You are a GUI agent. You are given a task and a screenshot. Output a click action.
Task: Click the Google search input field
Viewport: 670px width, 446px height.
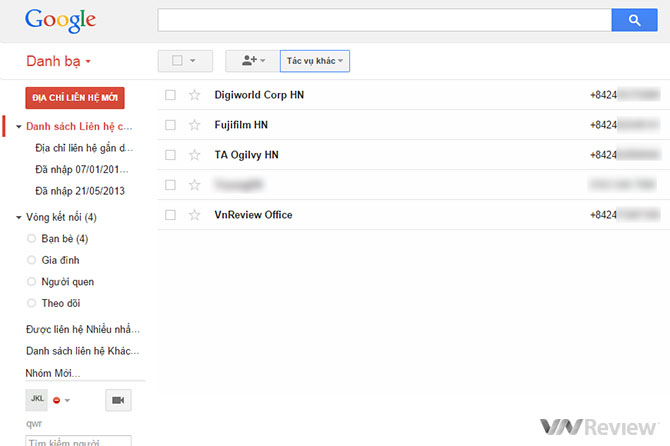pyautogui.click(x=385, y=20)
